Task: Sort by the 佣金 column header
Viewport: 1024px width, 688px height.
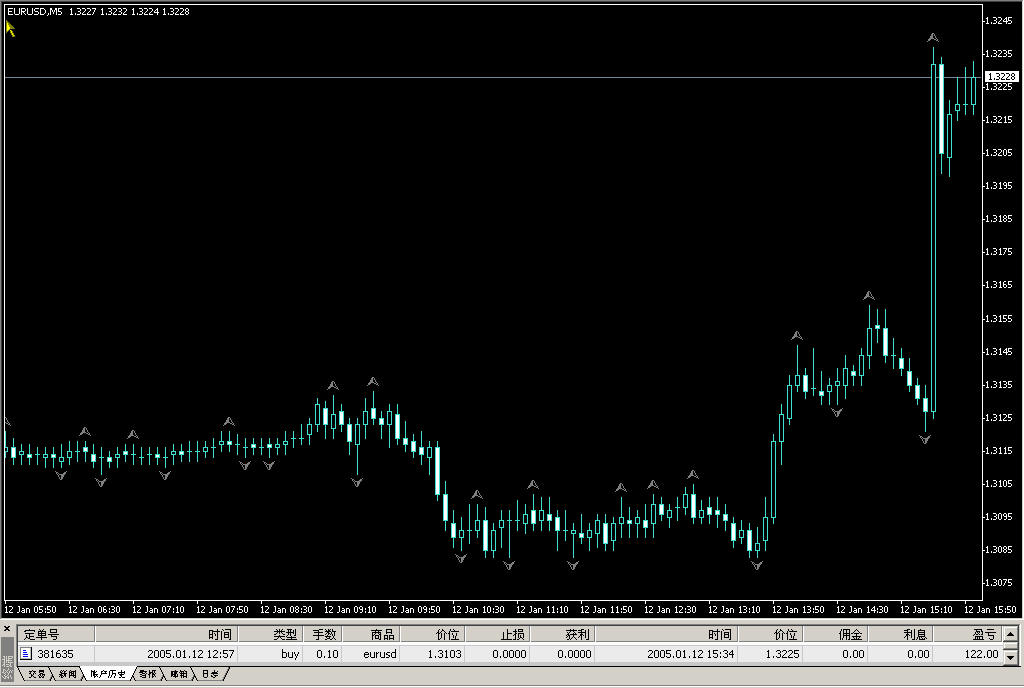Action: [835, 634]
